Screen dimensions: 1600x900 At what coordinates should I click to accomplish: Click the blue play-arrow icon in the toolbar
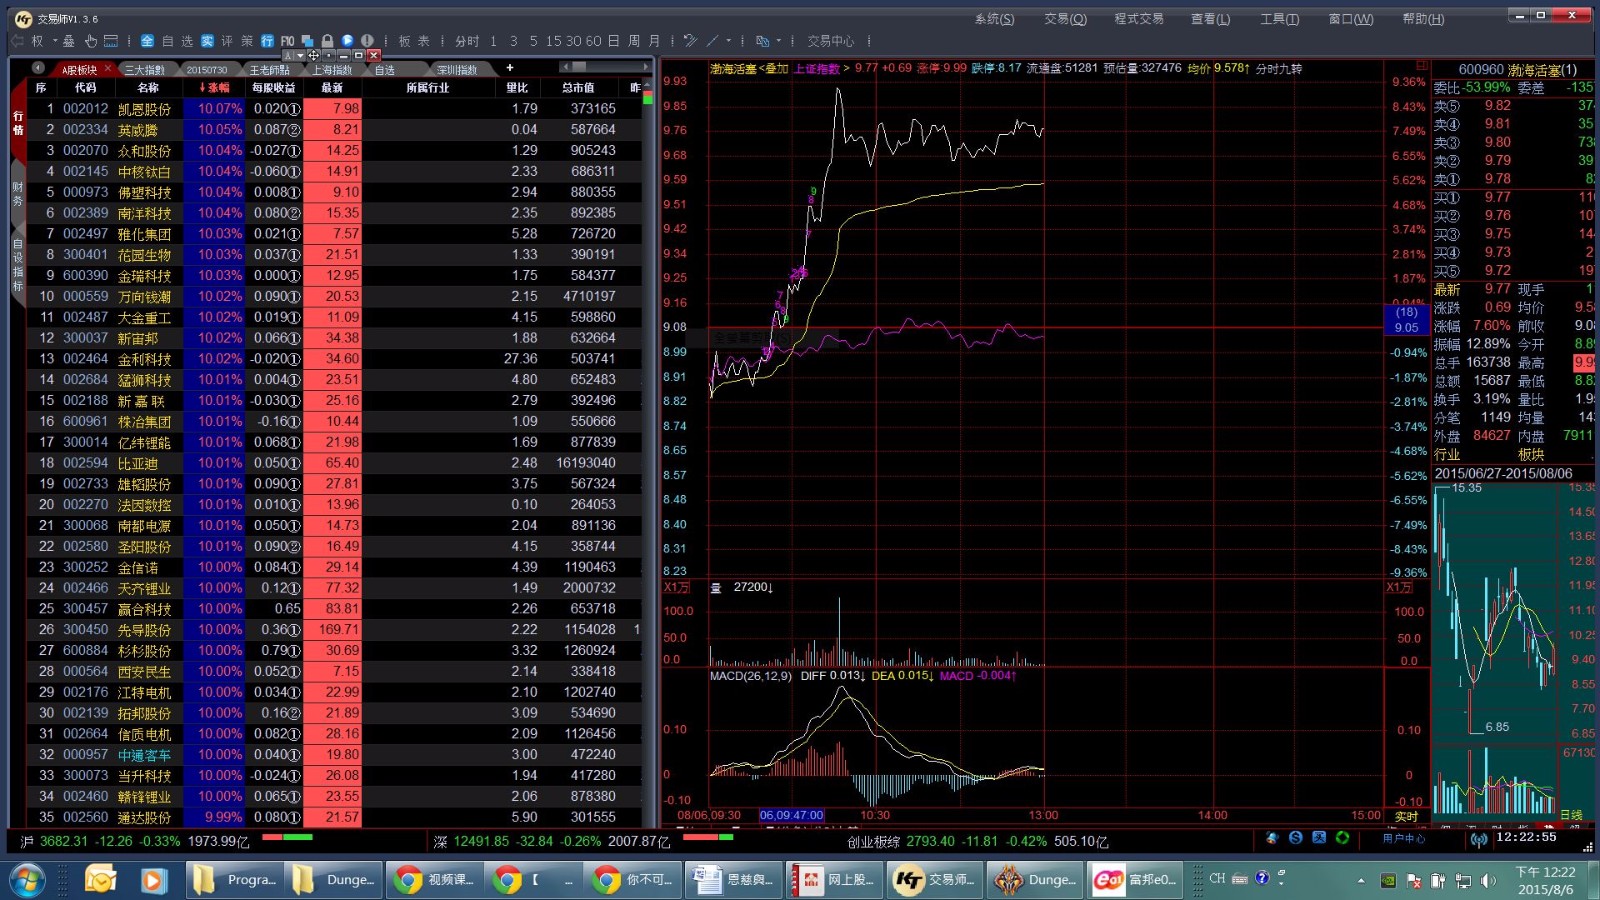[x=347, y=41]
